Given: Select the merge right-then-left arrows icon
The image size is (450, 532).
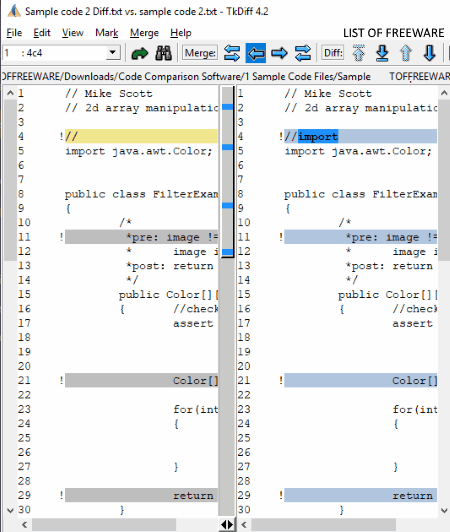Looking at the screenshot, I should [303, 53].
